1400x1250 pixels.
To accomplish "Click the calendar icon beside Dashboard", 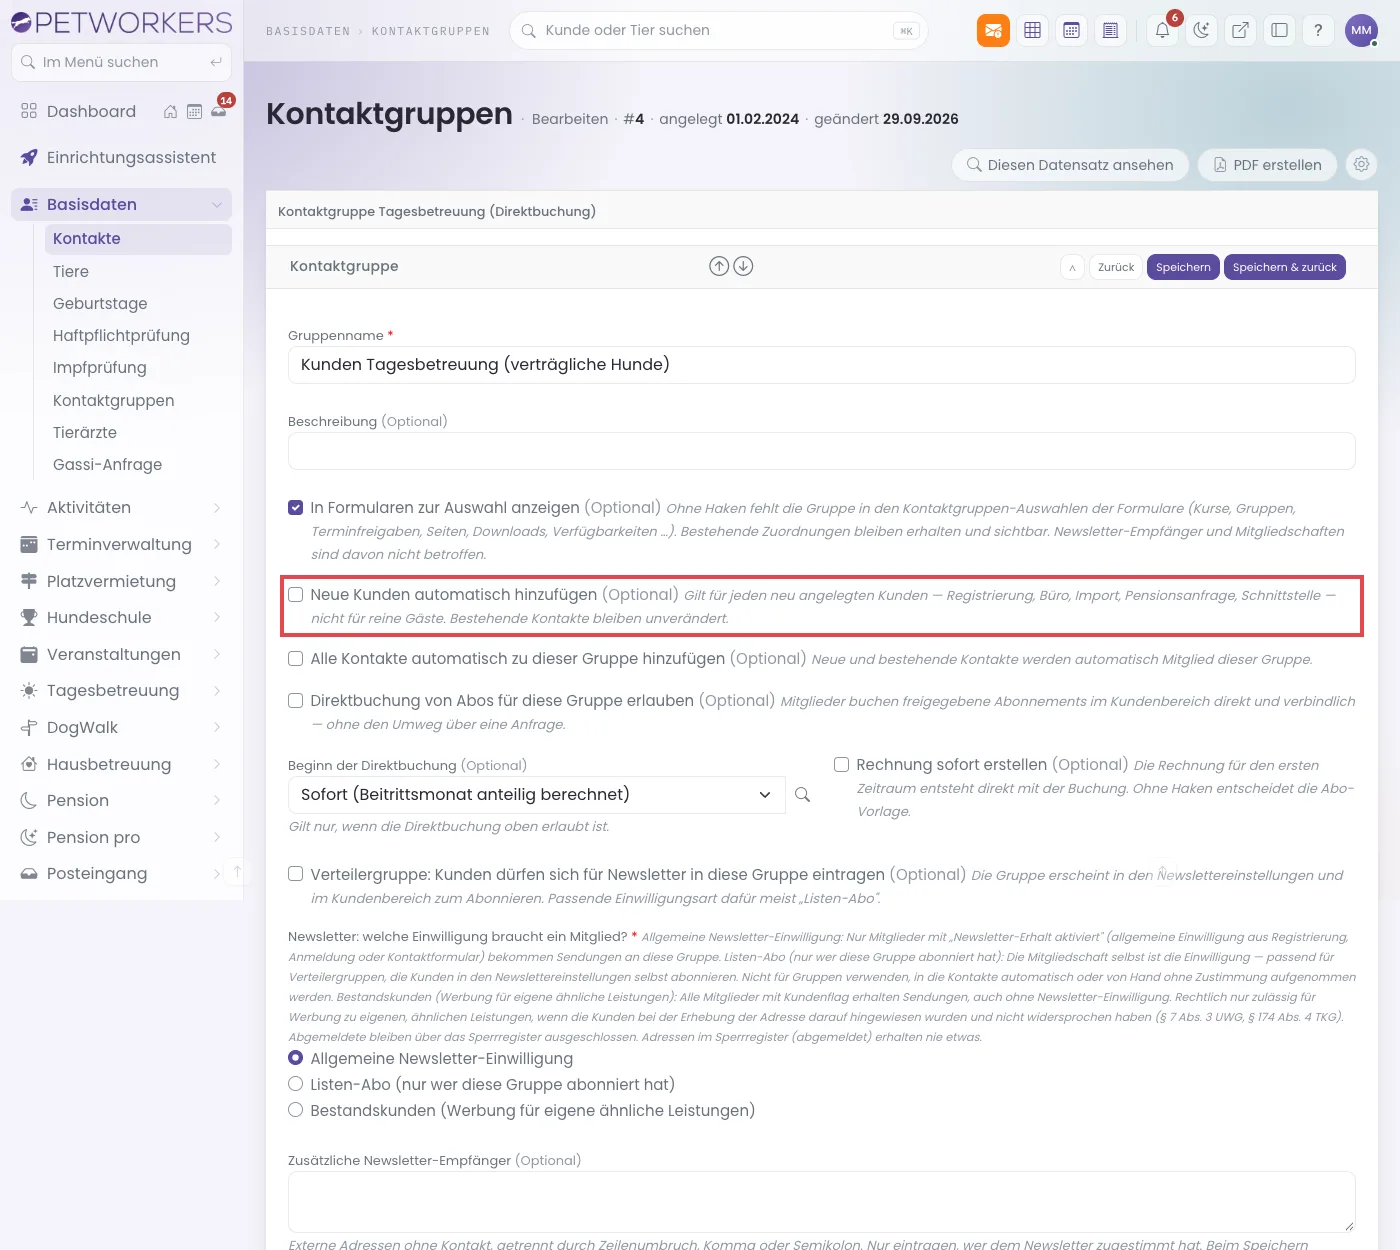I will coord(195,112).
